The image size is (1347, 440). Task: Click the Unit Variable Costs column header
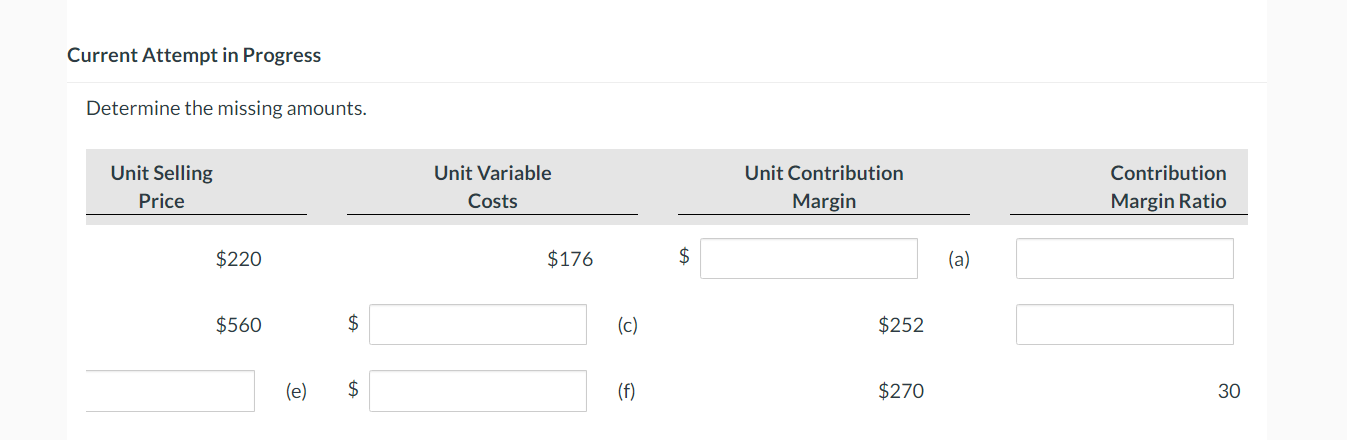tap(492, 187)
